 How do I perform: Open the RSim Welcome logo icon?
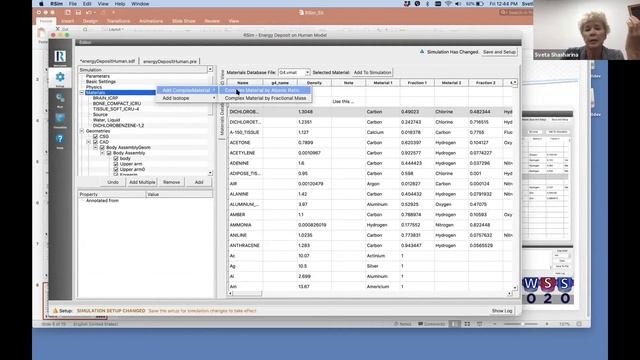[60, 57]
